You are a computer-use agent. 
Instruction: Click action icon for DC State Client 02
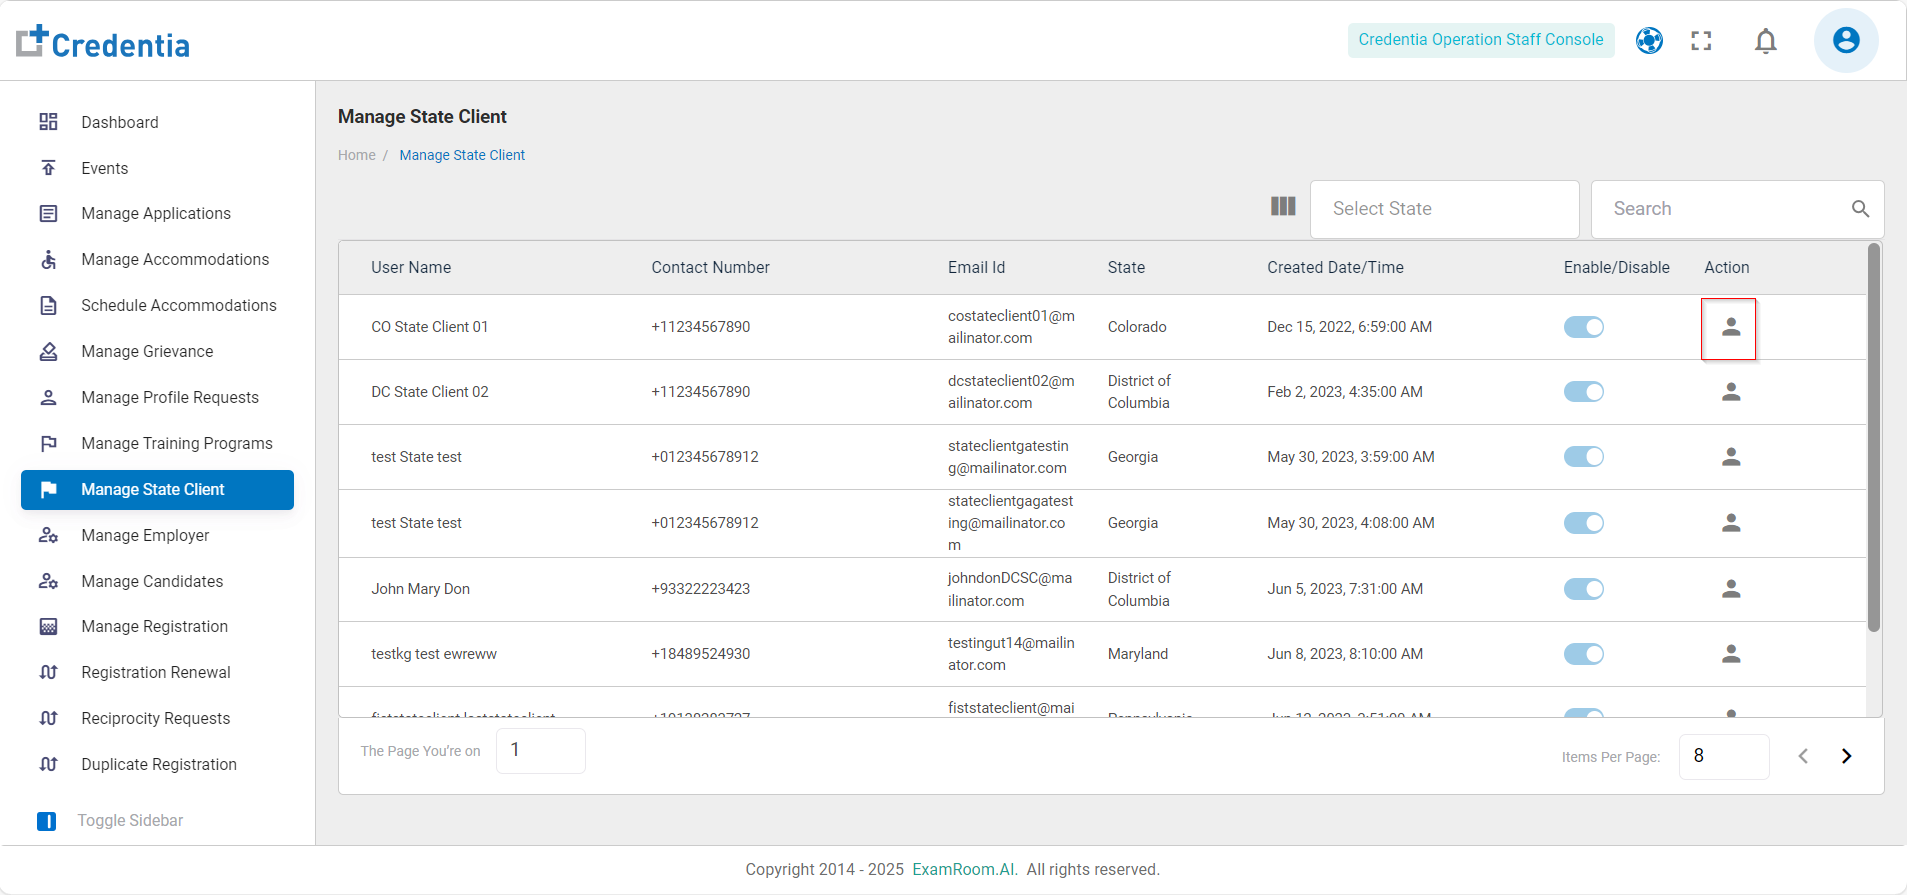(1731, 392)
